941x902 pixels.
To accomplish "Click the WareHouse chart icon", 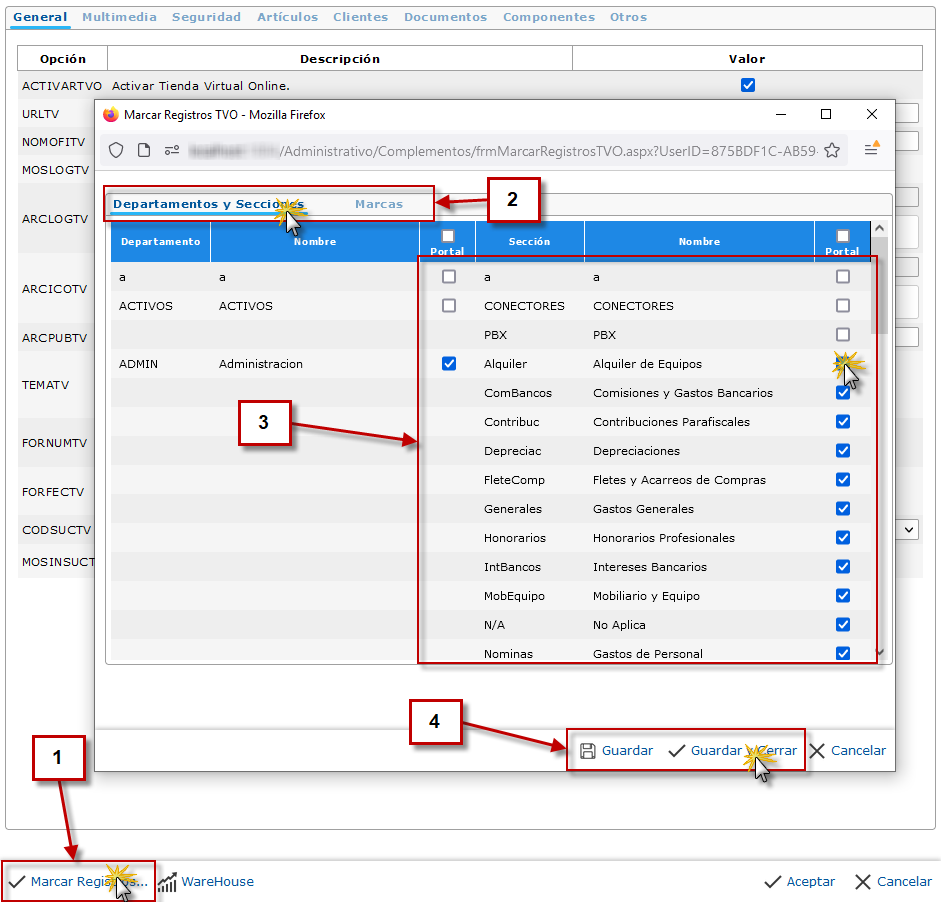I will pos(167,882).
